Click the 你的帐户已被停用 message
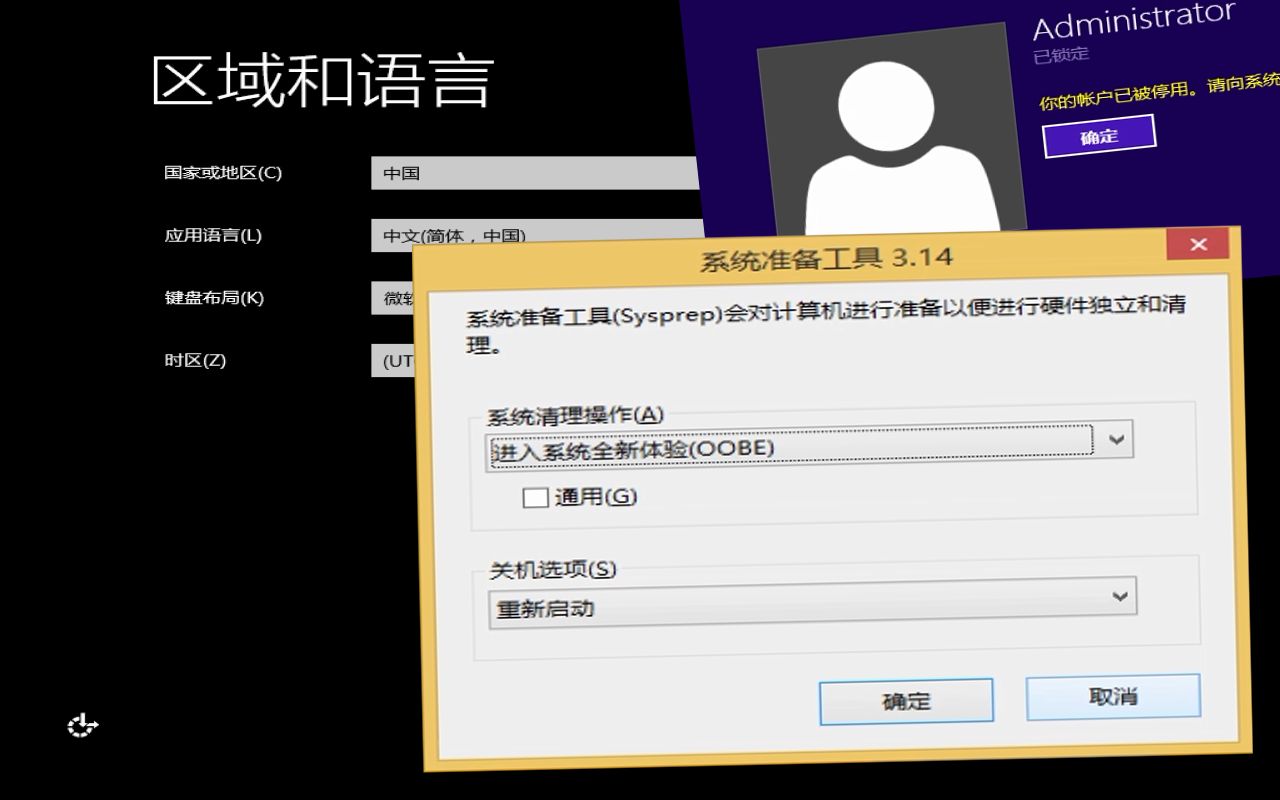Screen dimensions: 1280x800 click(1159, 91)
